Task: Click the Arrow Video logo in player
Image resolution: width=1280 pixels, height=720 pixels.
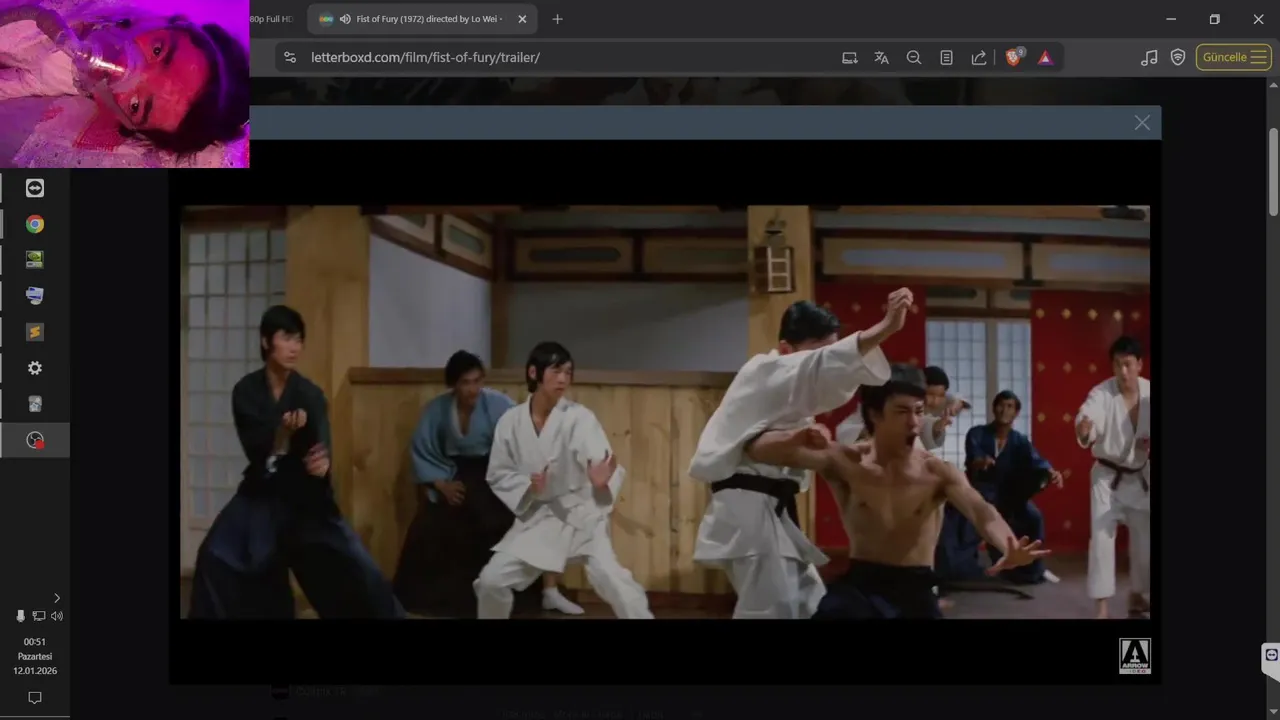Action: (x=1135, y=656)
